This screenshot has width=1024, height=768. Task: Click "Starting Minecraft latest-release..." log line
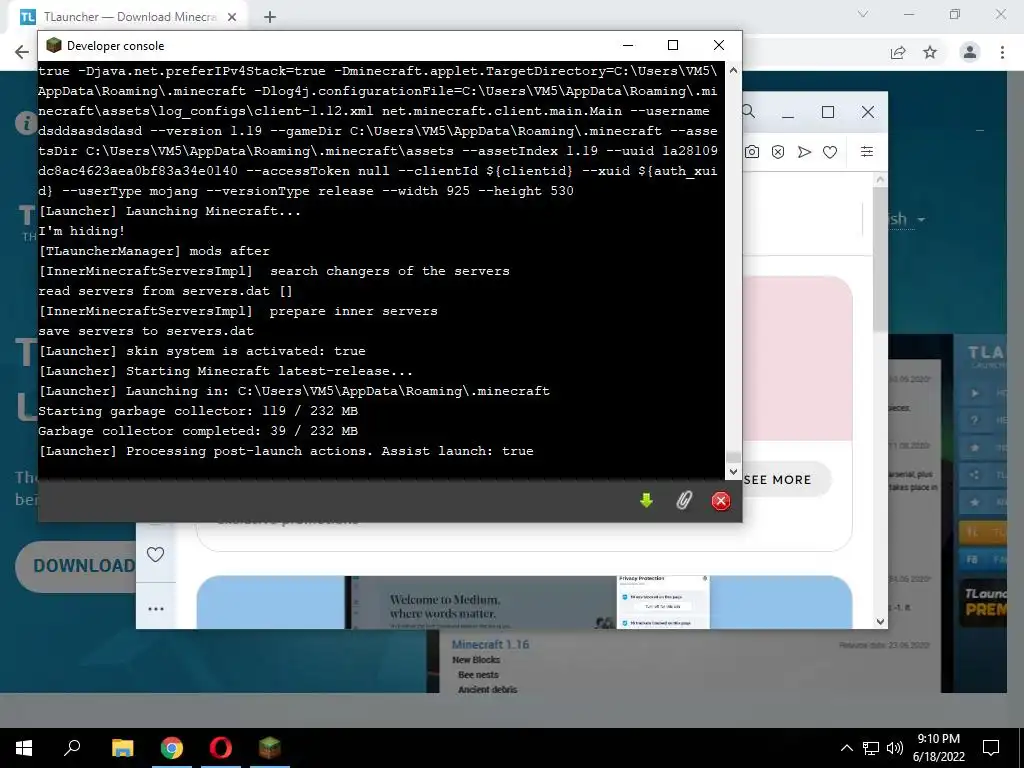[x=270, y=371]
